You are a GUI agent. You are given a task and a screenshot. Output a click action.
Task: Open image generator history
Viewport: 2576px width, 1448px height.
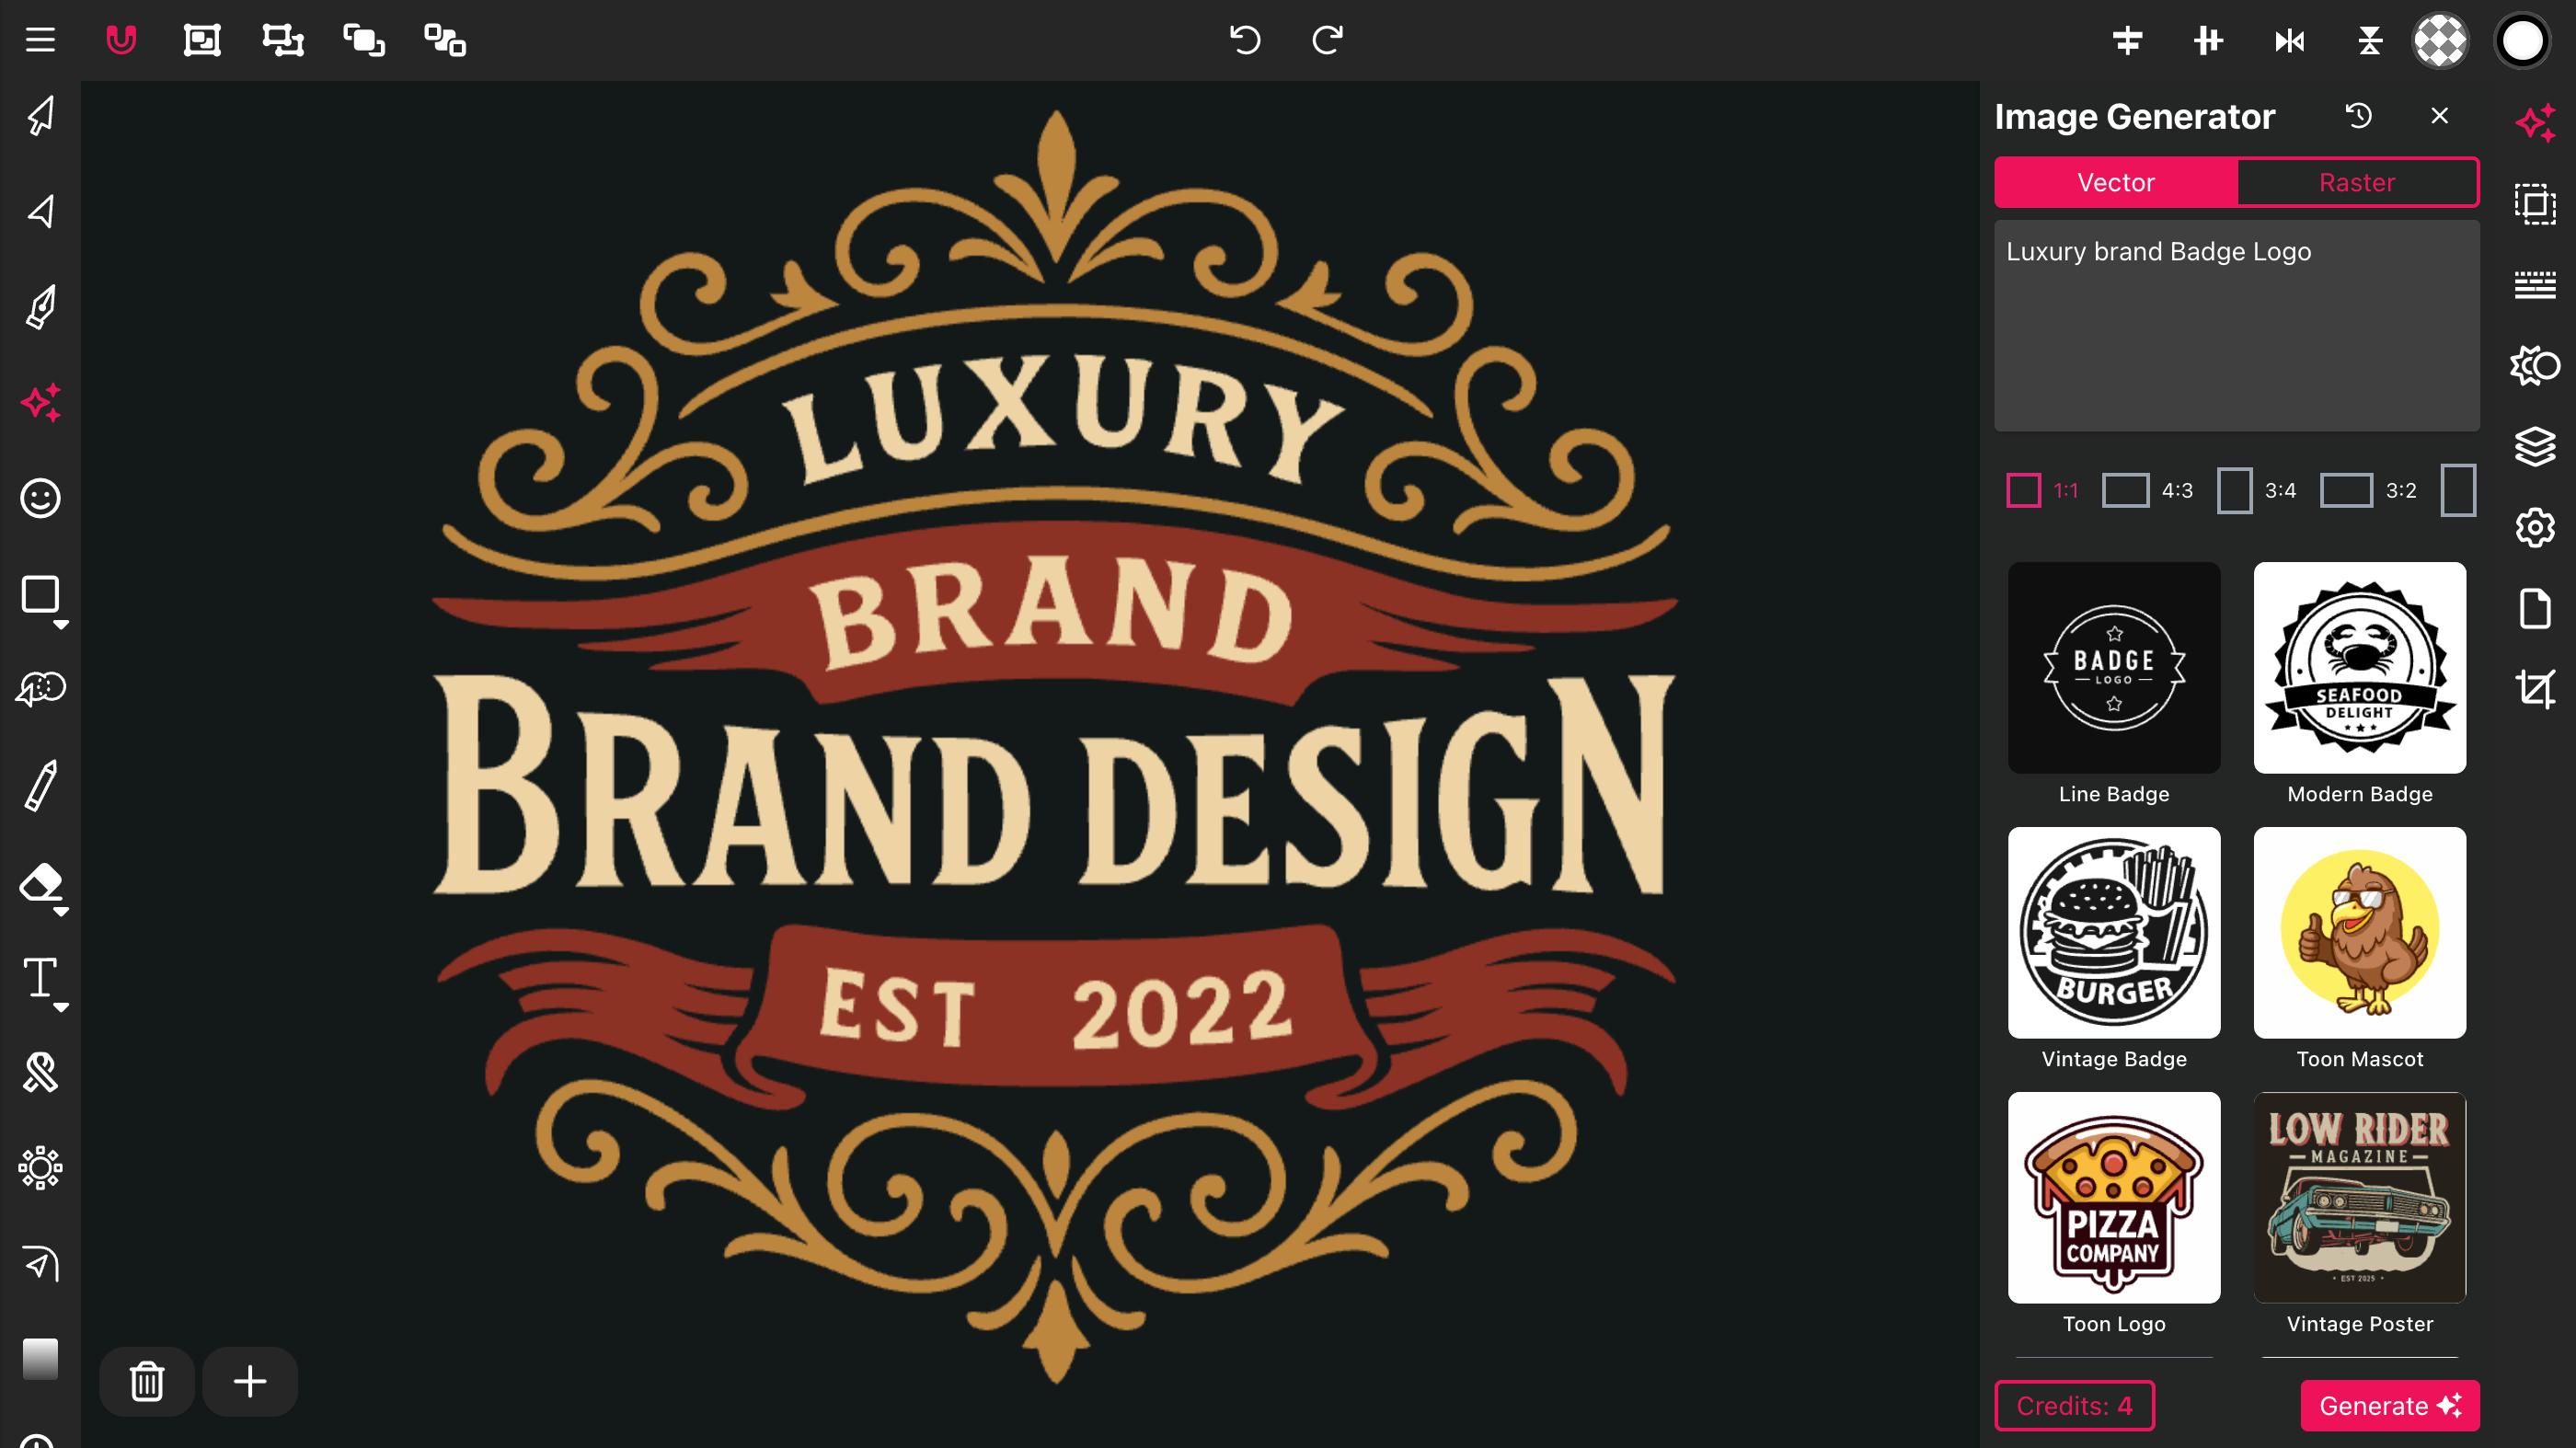tap(2358, 116)
